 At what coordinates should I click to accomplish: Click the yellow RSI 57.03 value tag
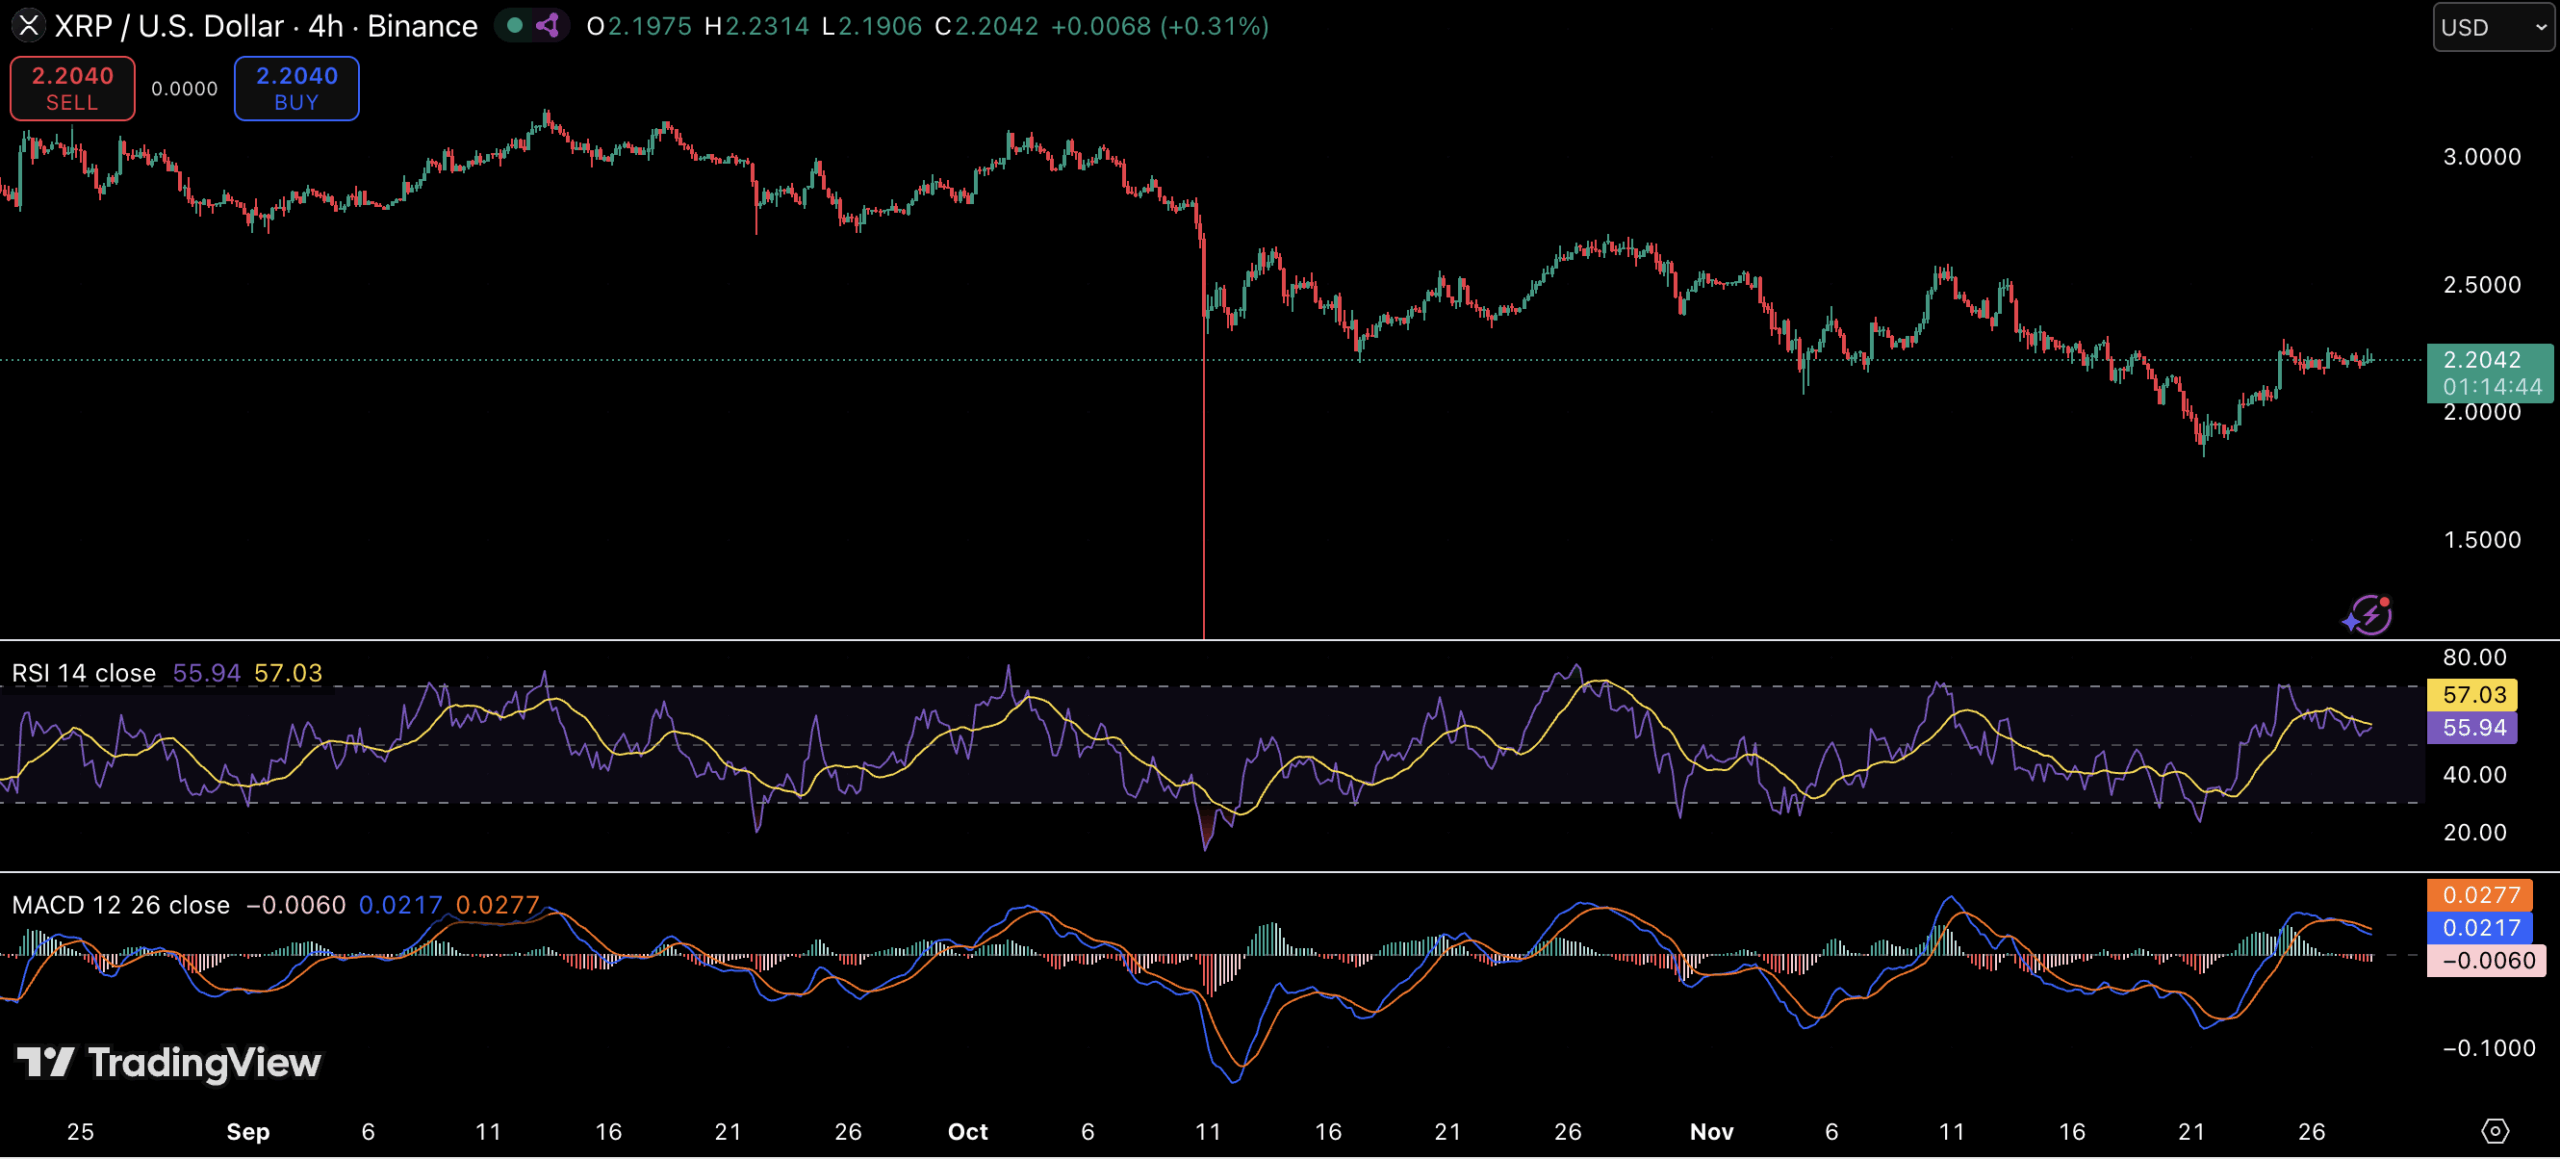tap(2473, 694)
